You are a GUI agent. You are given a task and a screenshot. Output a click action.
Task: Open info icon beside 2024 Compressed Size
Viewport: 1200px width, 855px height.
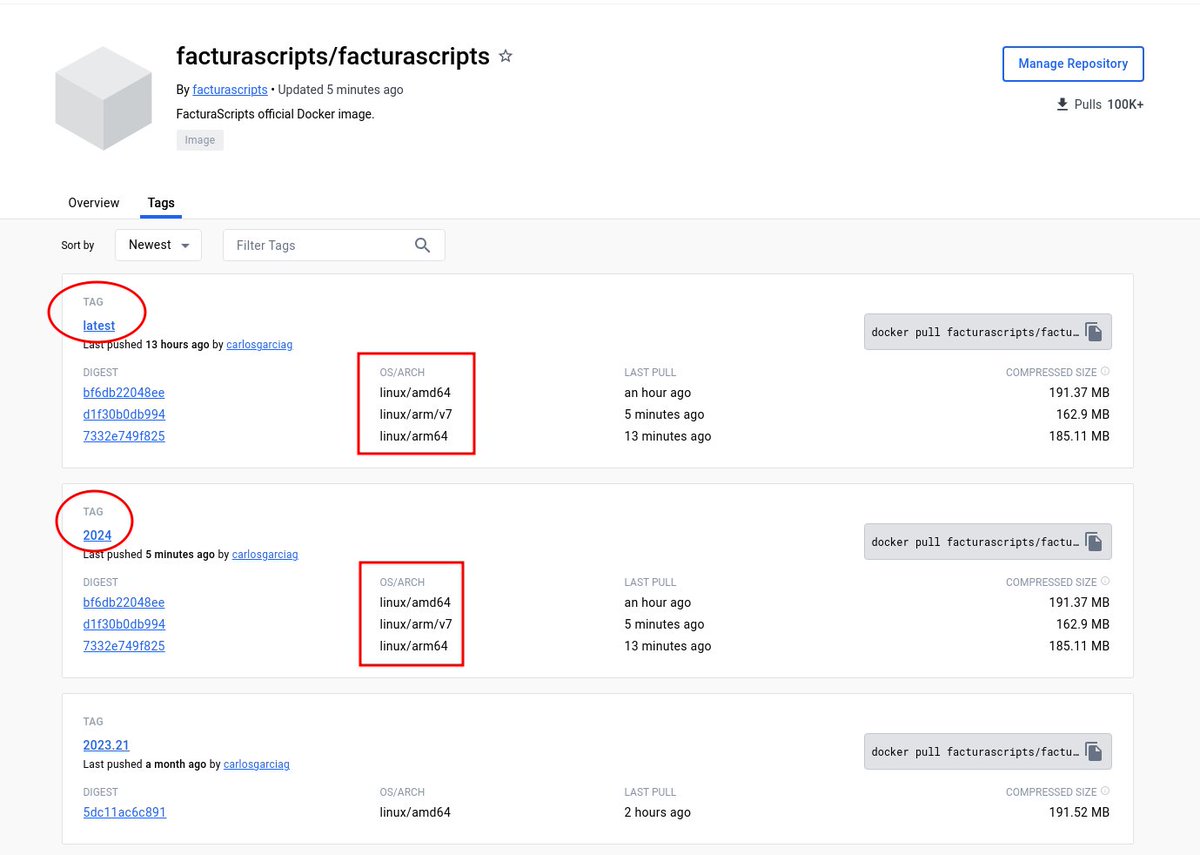(x=1105, y=582)
